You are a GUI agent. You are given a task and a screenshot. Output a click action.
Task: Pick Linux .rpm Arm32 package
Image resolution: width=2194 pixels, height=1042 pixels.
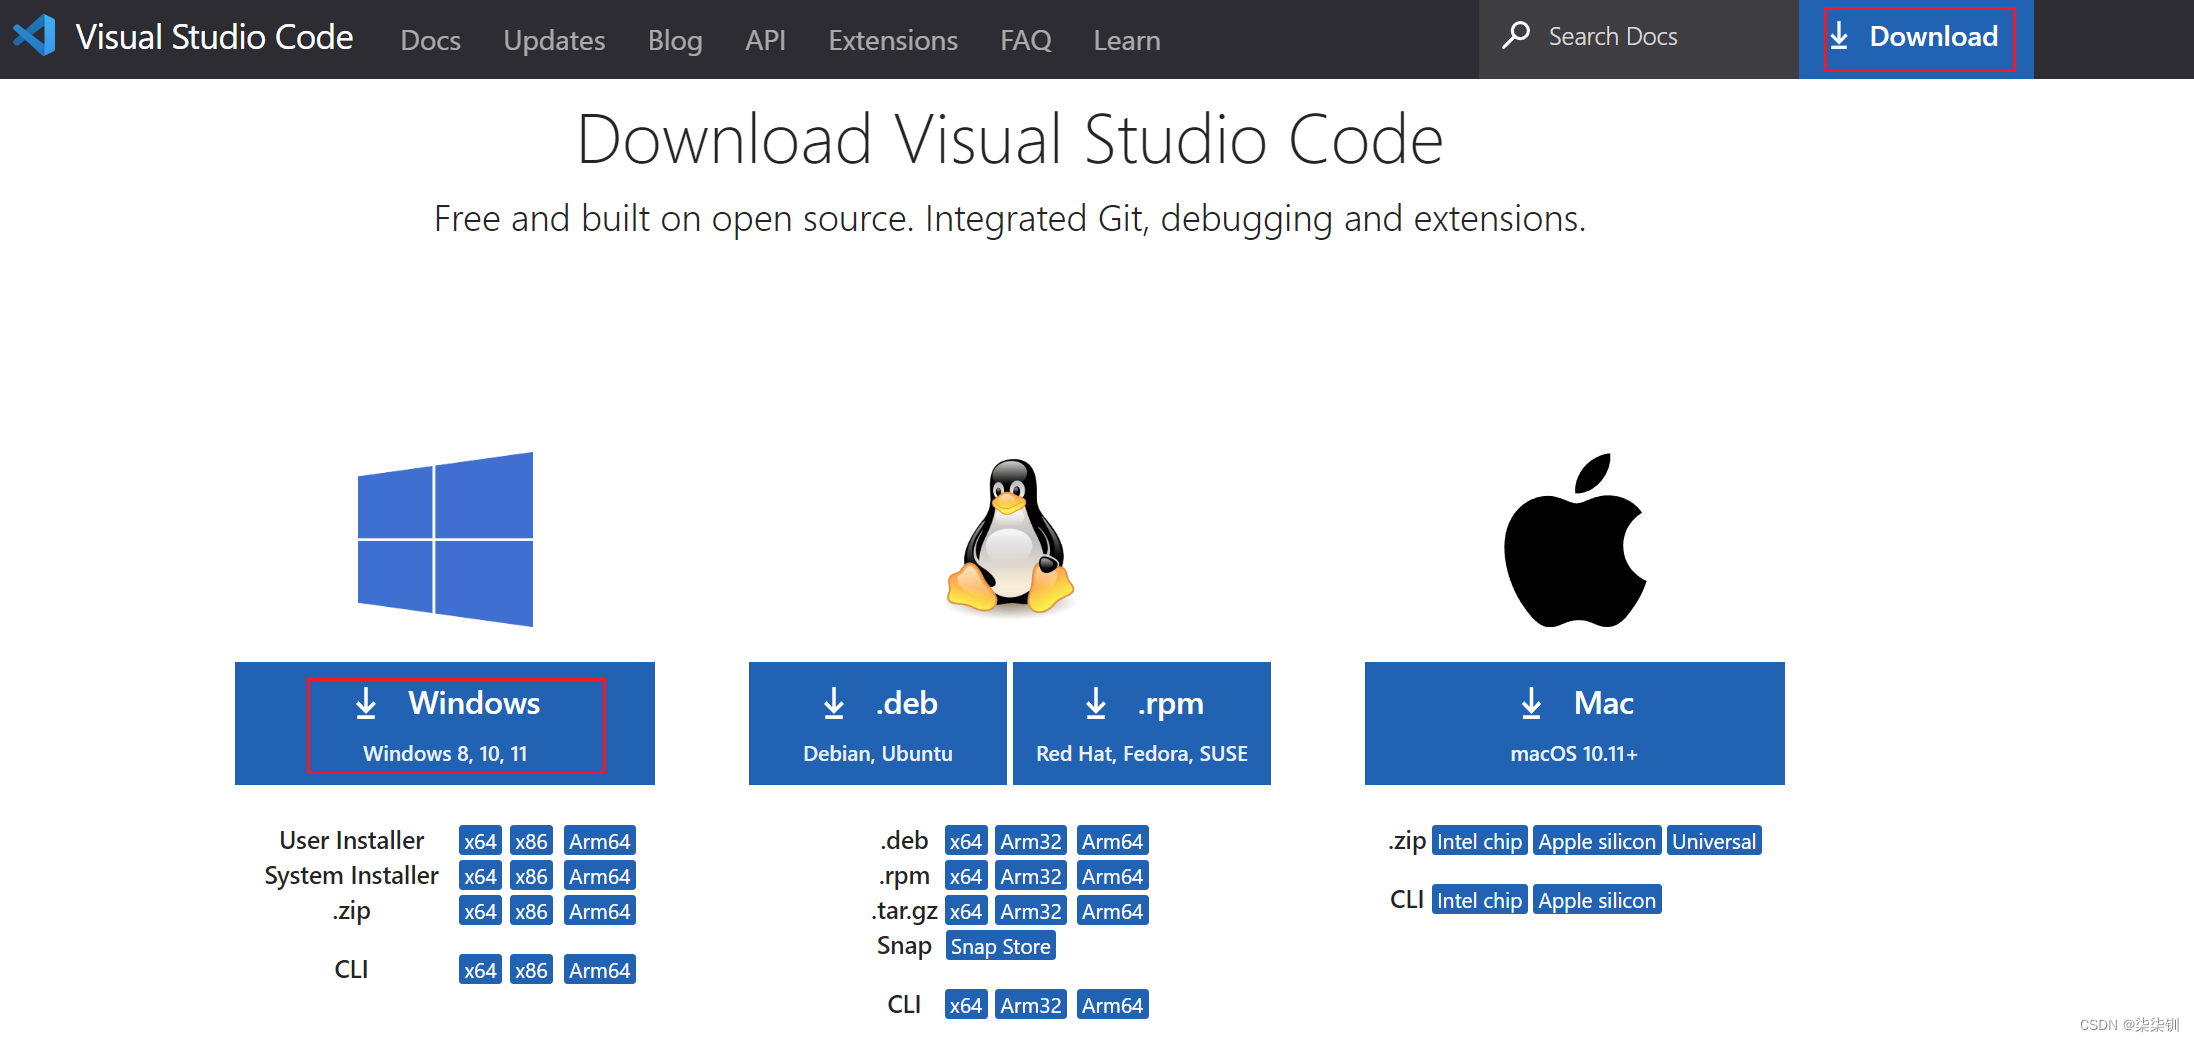[1031, 876]
